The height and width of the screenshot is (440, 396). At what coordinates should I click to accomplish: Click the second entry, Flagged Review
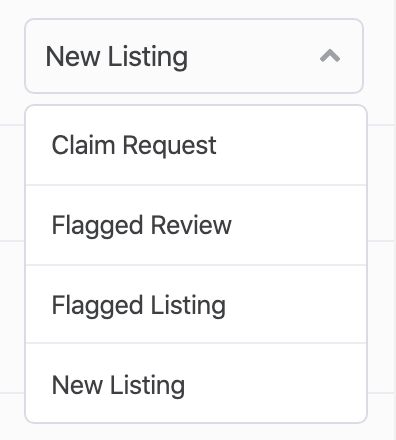[x=196, y=225]
